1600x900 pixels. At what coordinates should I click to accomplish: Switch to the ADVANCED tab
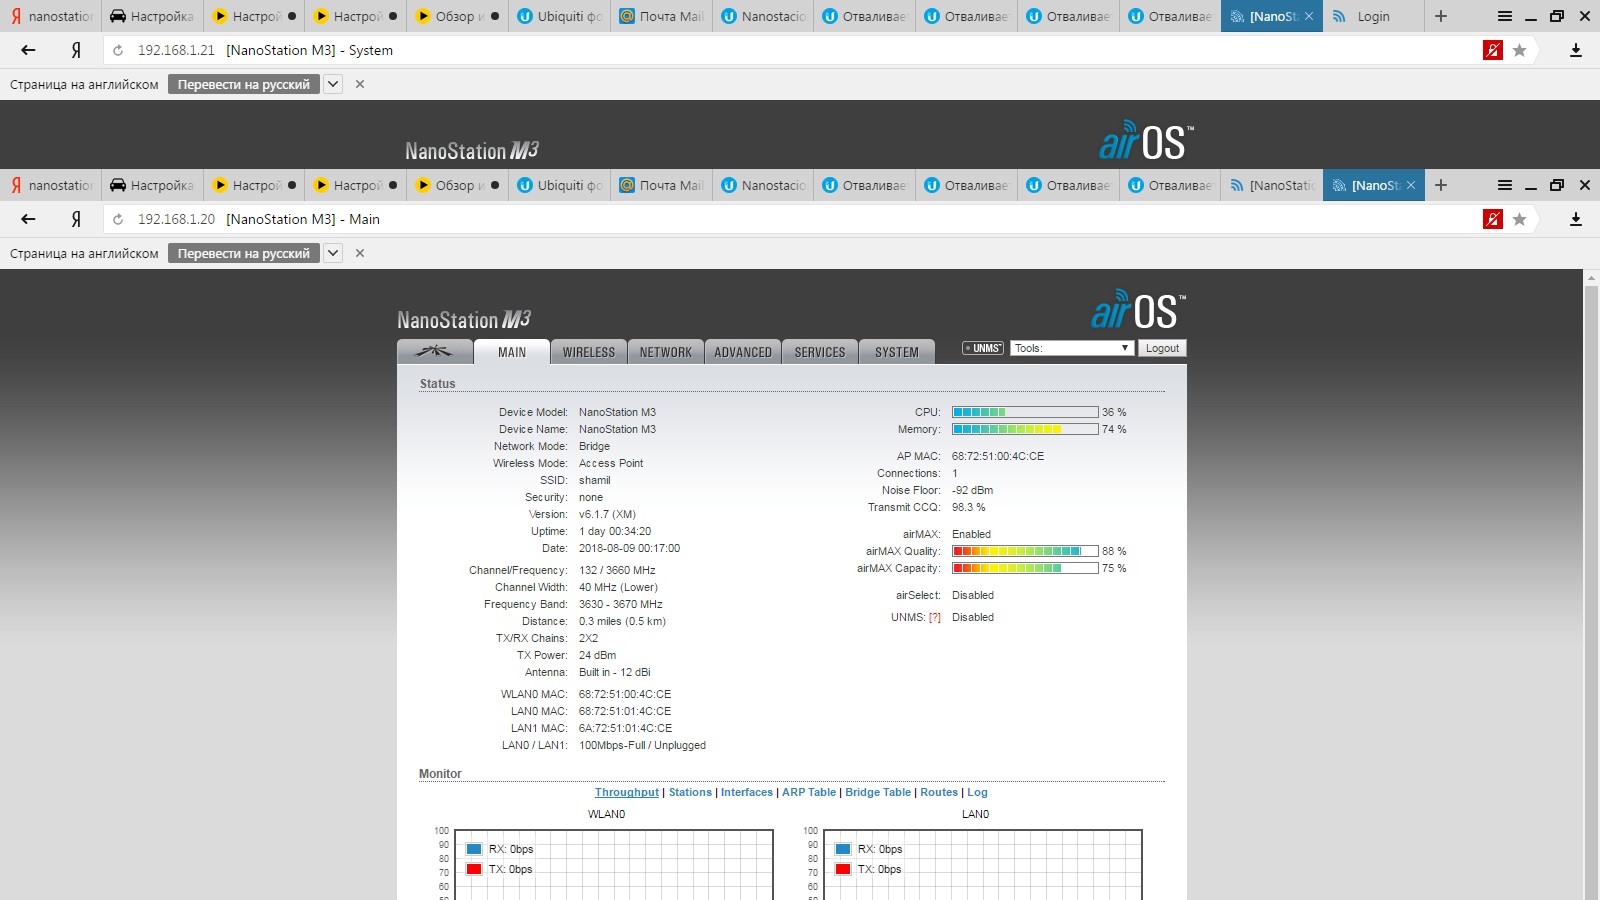(x=743, y=352)
